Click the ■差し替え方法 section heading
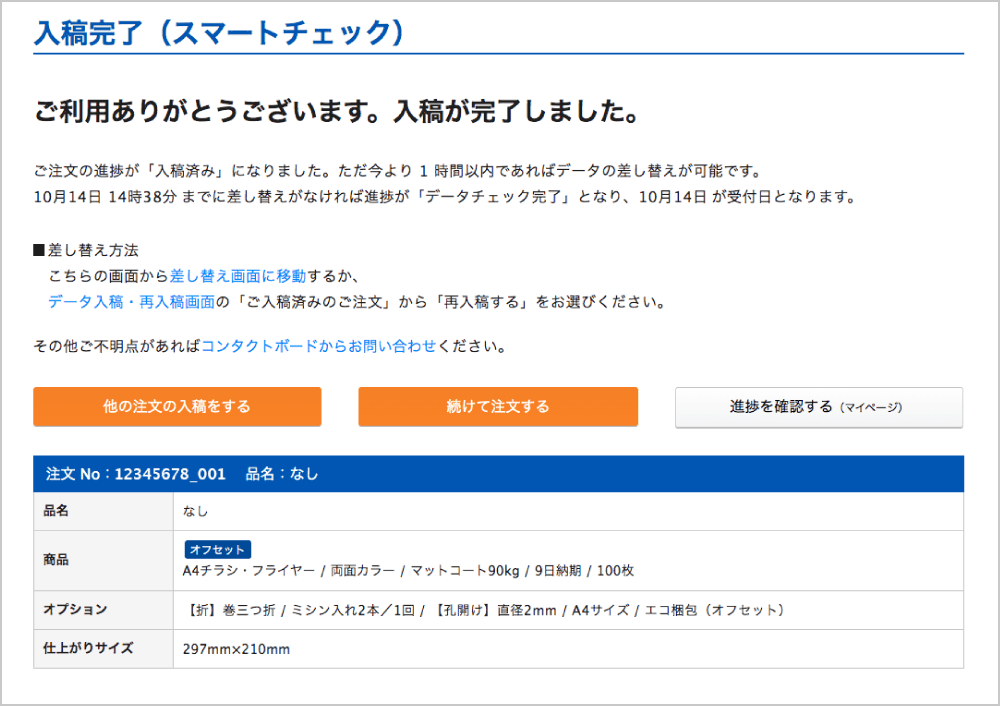Viewport: 1000px width, 706px height. point(86,250)
